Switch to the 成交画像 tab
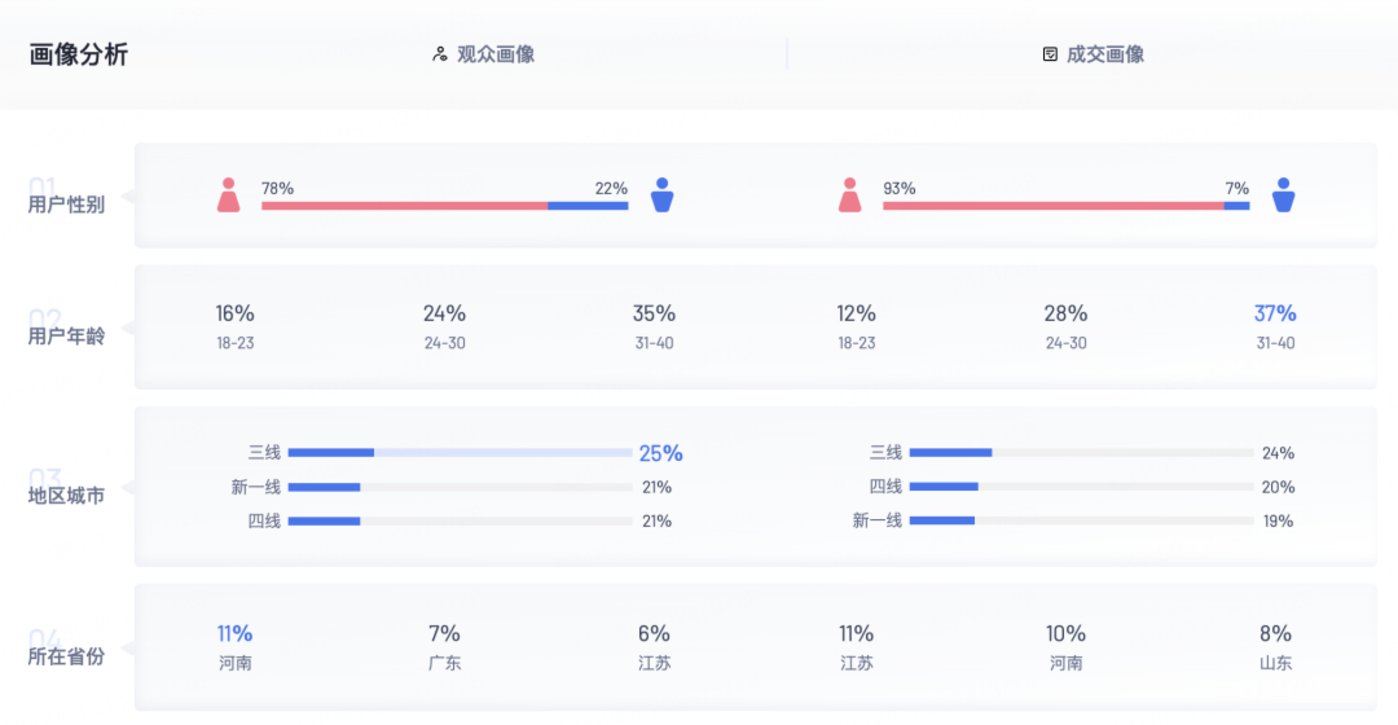The height and width of the screenshot is (725, 1398). tap(1105, 54)
